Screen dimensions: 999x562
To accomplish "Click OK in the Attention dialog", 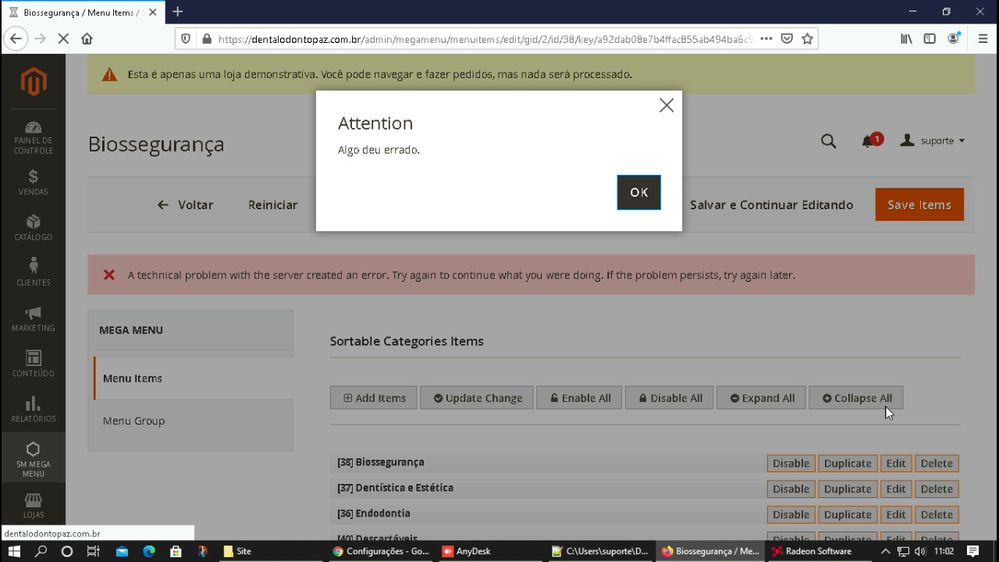I will tap(638, 192).
